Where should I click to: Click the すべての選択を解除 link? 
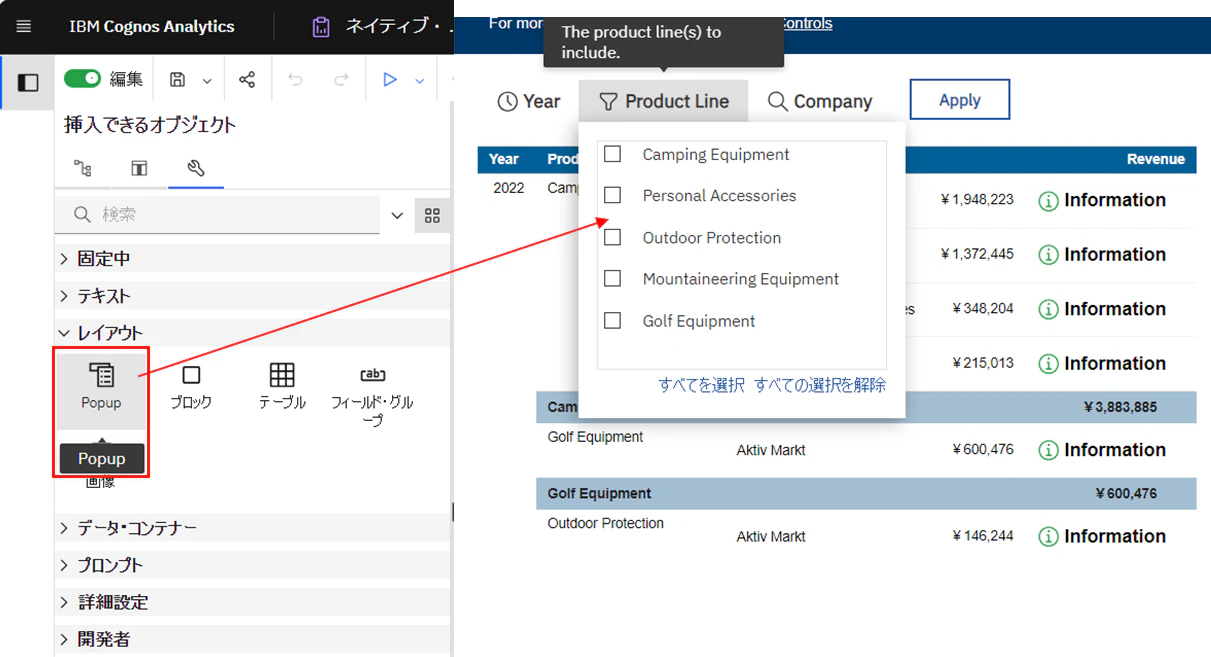820,385
